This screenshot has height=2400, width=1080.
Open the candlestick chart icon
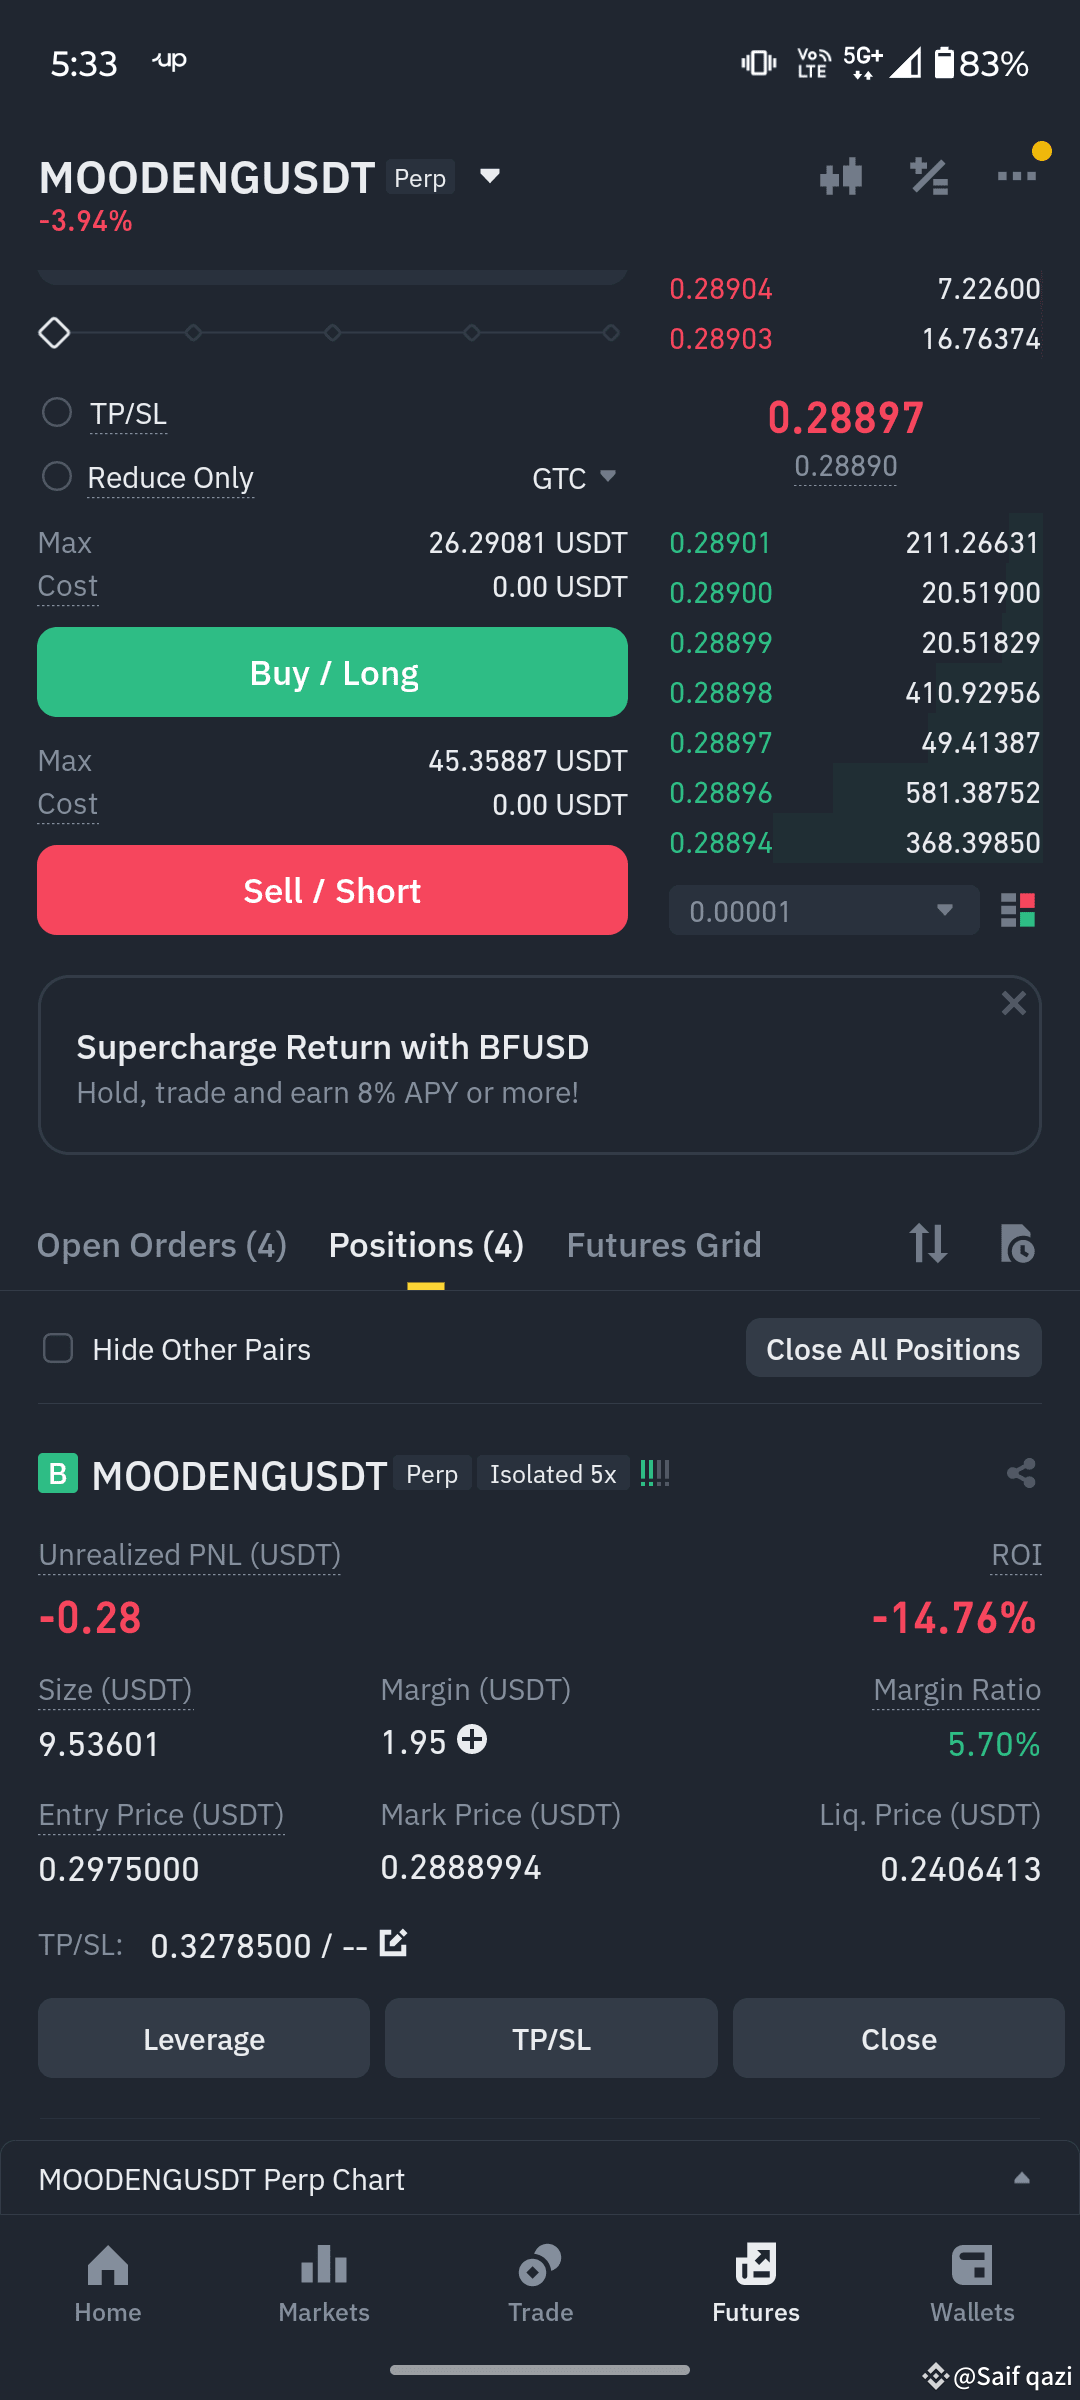pos(841,177)
